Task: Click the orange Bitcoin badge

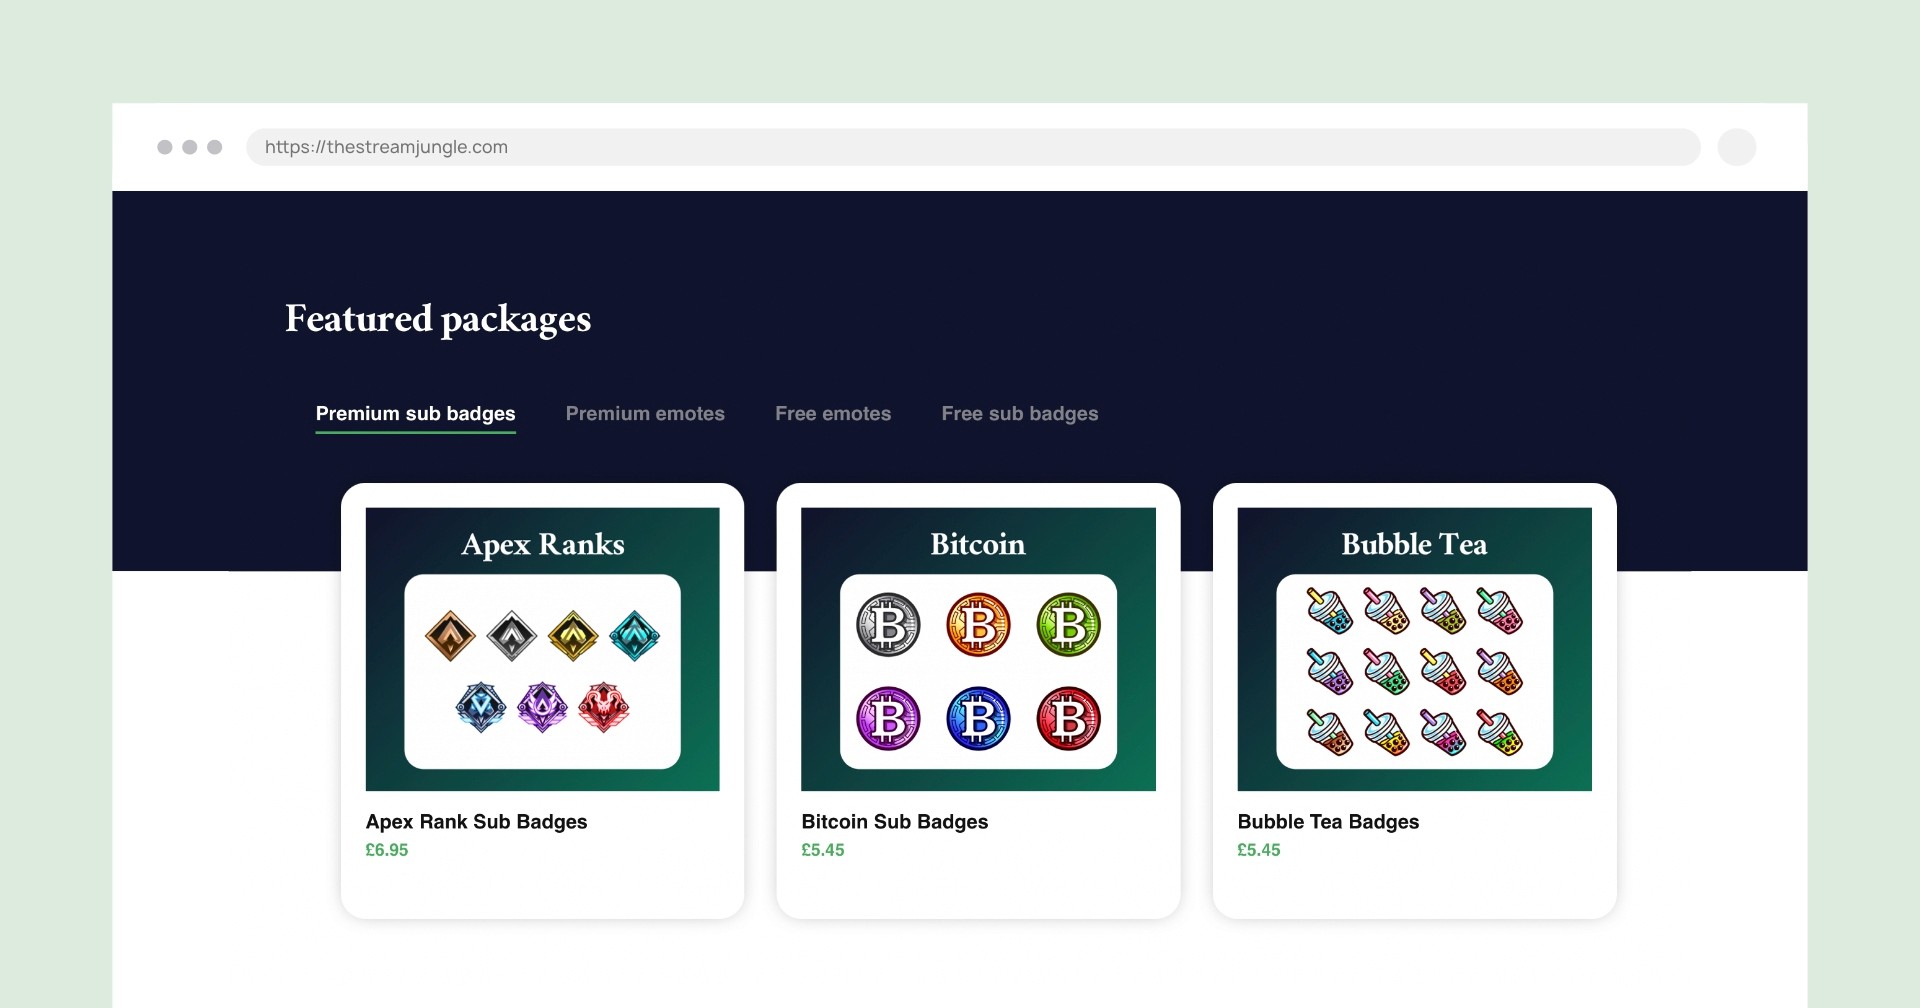Action: (x=978, y=625)
